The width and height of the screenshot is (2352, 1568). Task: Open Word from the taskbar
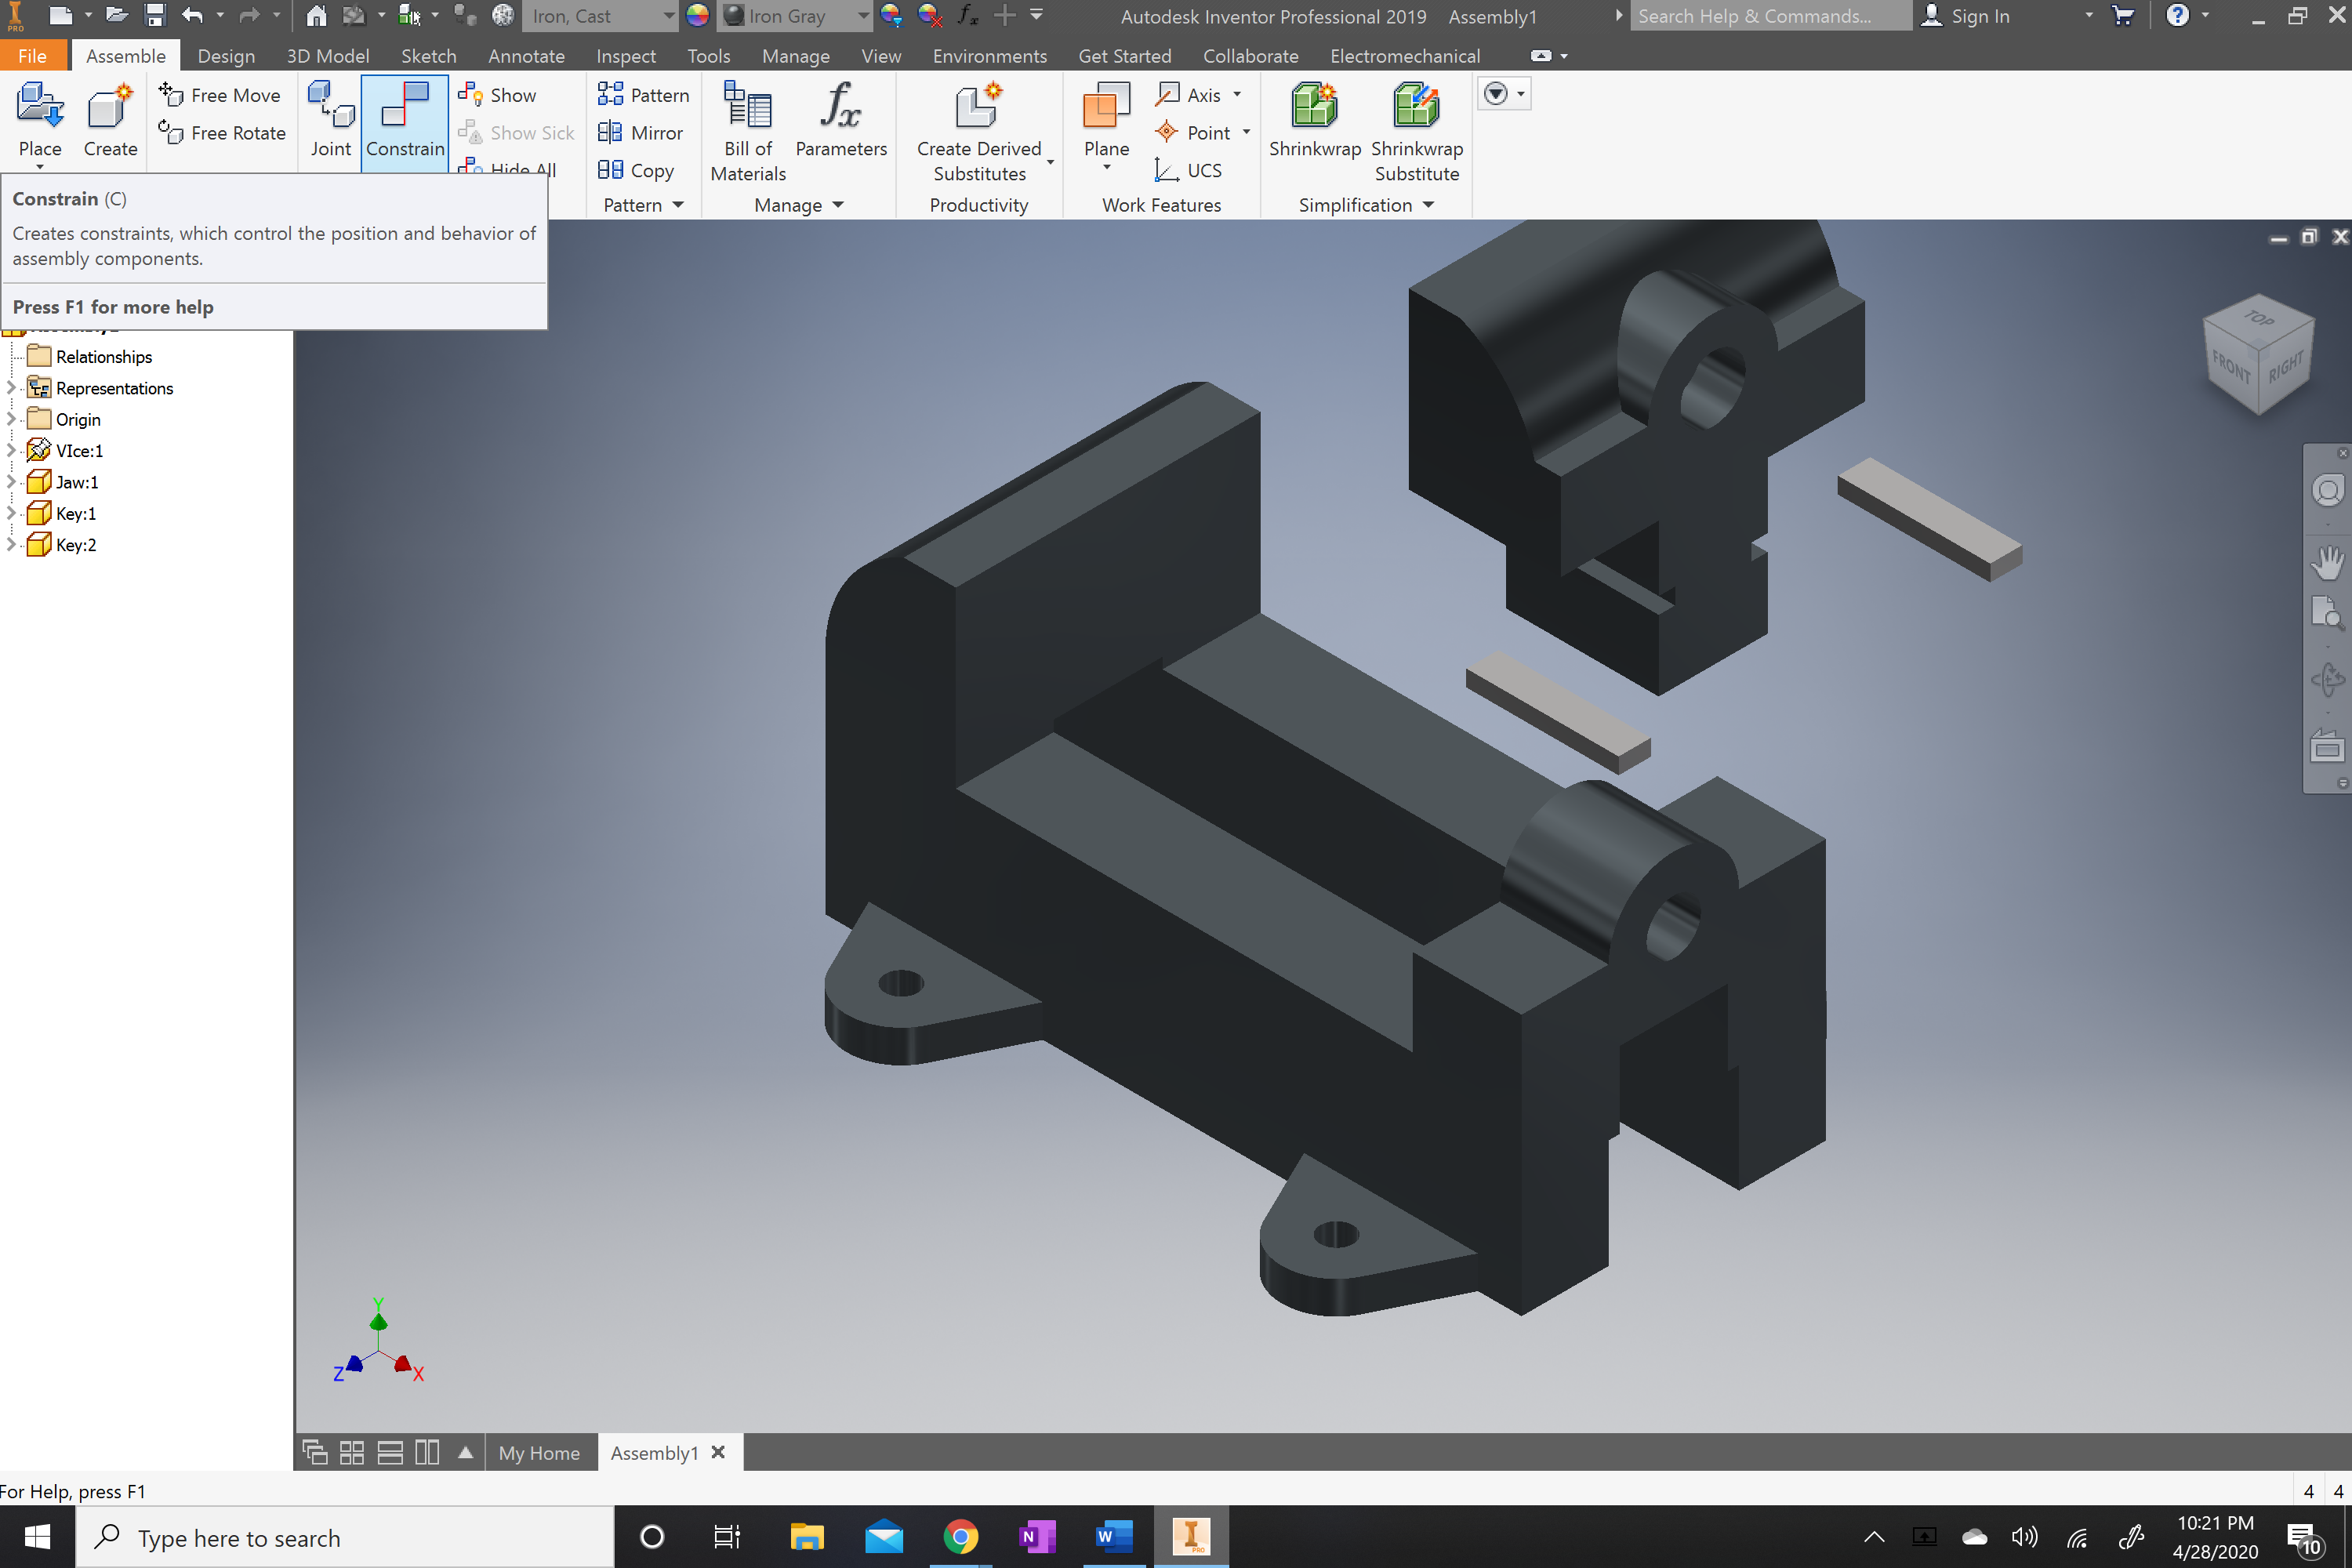(1113, 1537)
